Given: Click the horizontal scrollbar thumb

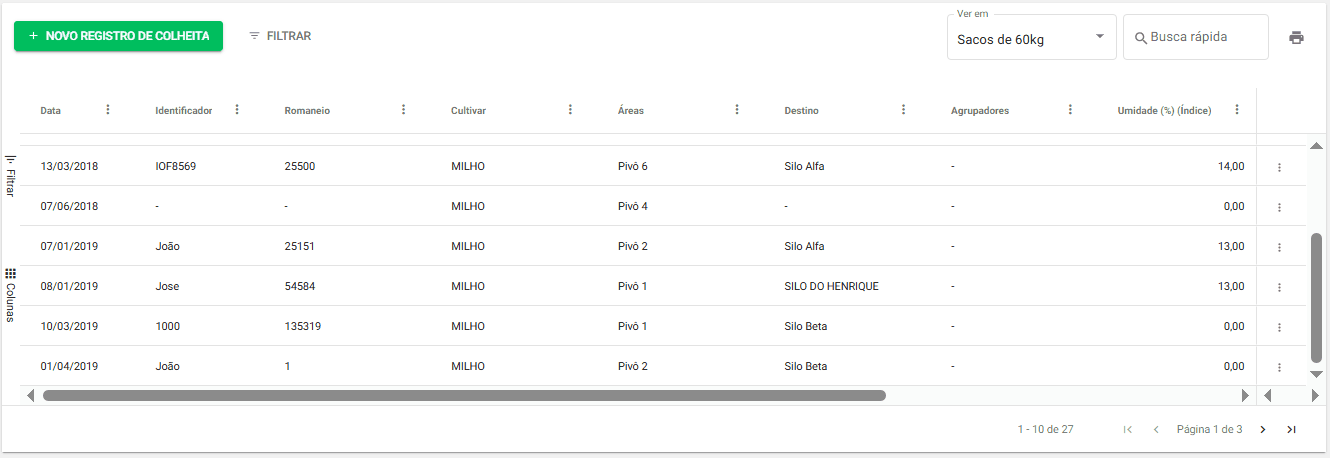Looking at the screenshot, I should 464,395.
